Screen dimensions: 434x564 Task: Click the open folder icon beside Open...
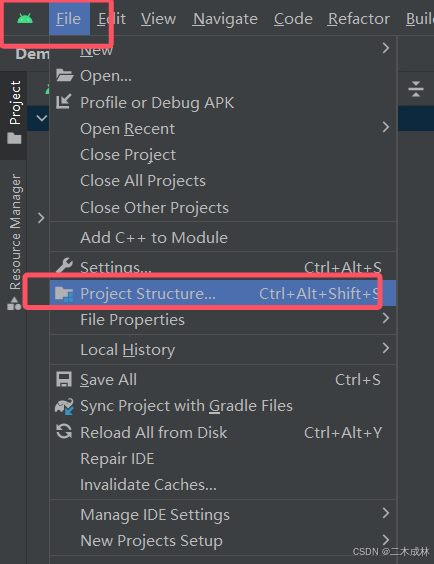(64, 76)
